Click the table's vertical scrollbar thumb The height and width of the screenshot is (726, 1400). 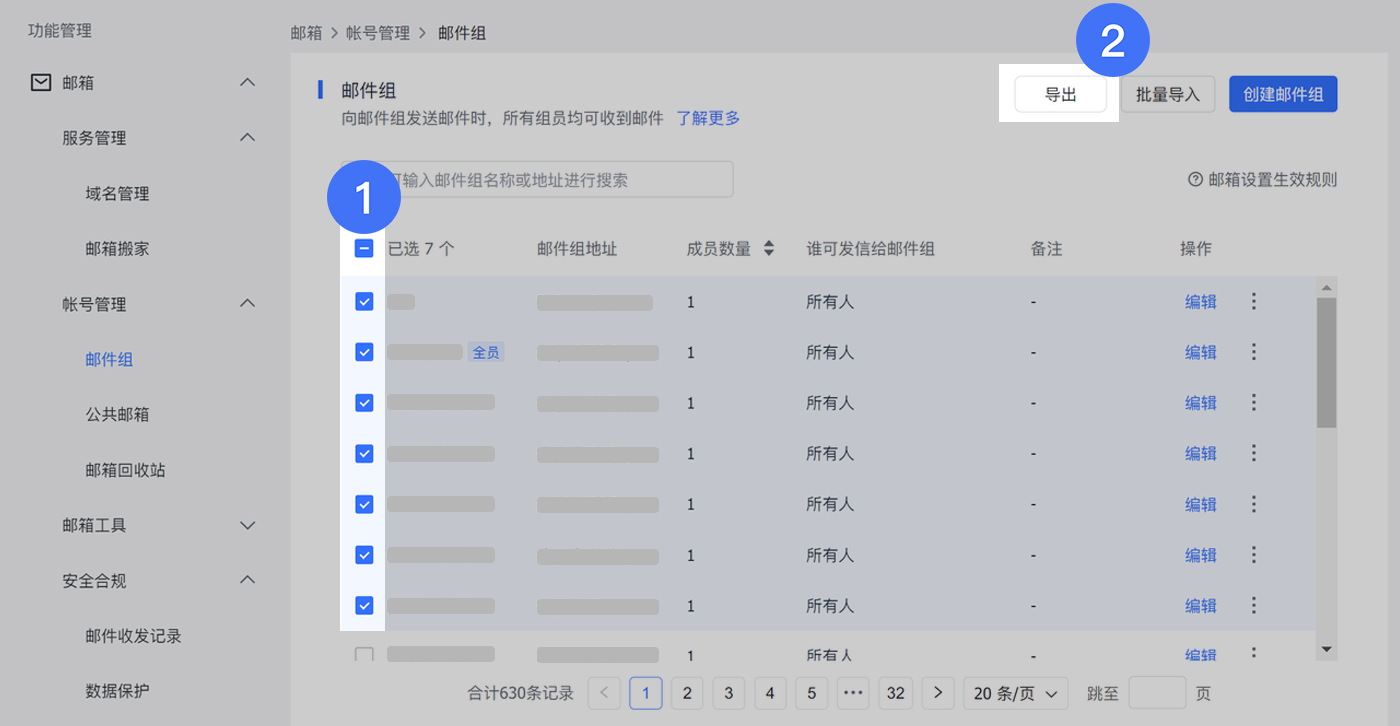pos(1326,360)
